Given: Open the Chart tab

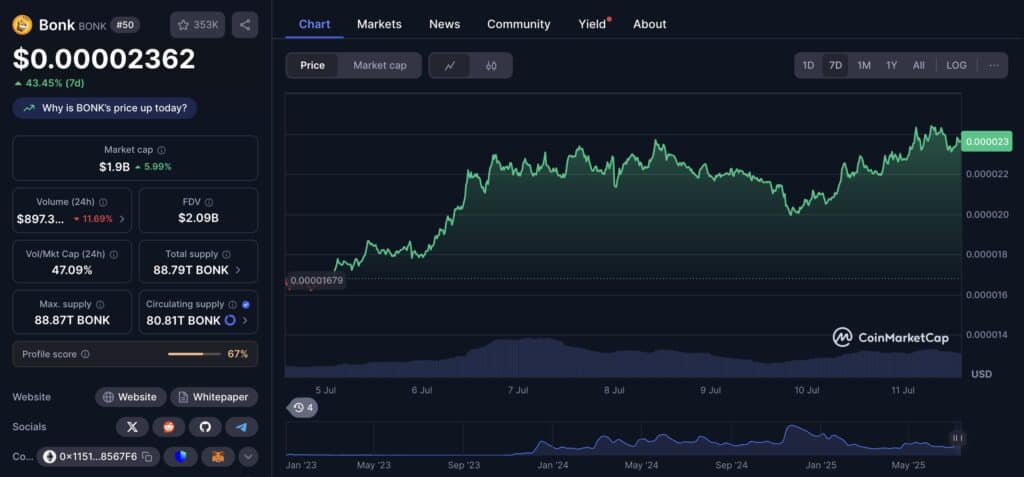Looking at the screenshot, I should 314,24.
